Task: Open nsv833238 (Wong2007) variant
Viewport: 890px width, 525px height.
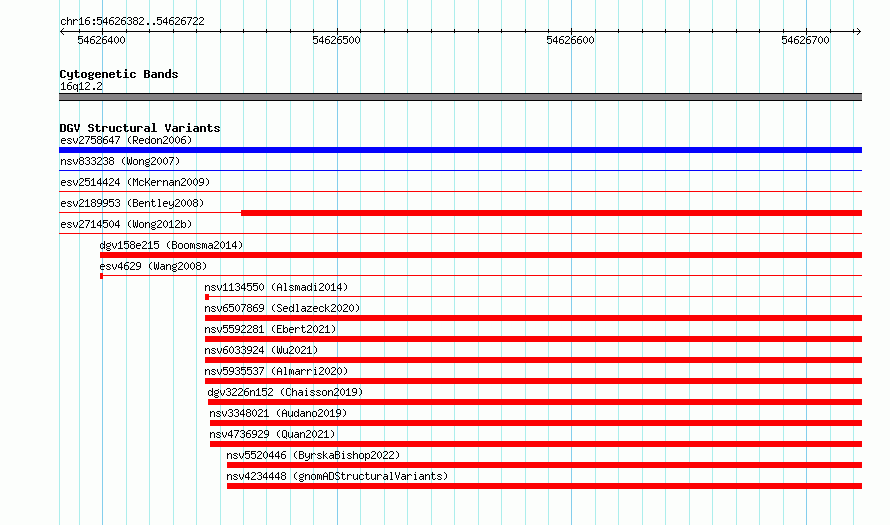Action: click(120, 161)
